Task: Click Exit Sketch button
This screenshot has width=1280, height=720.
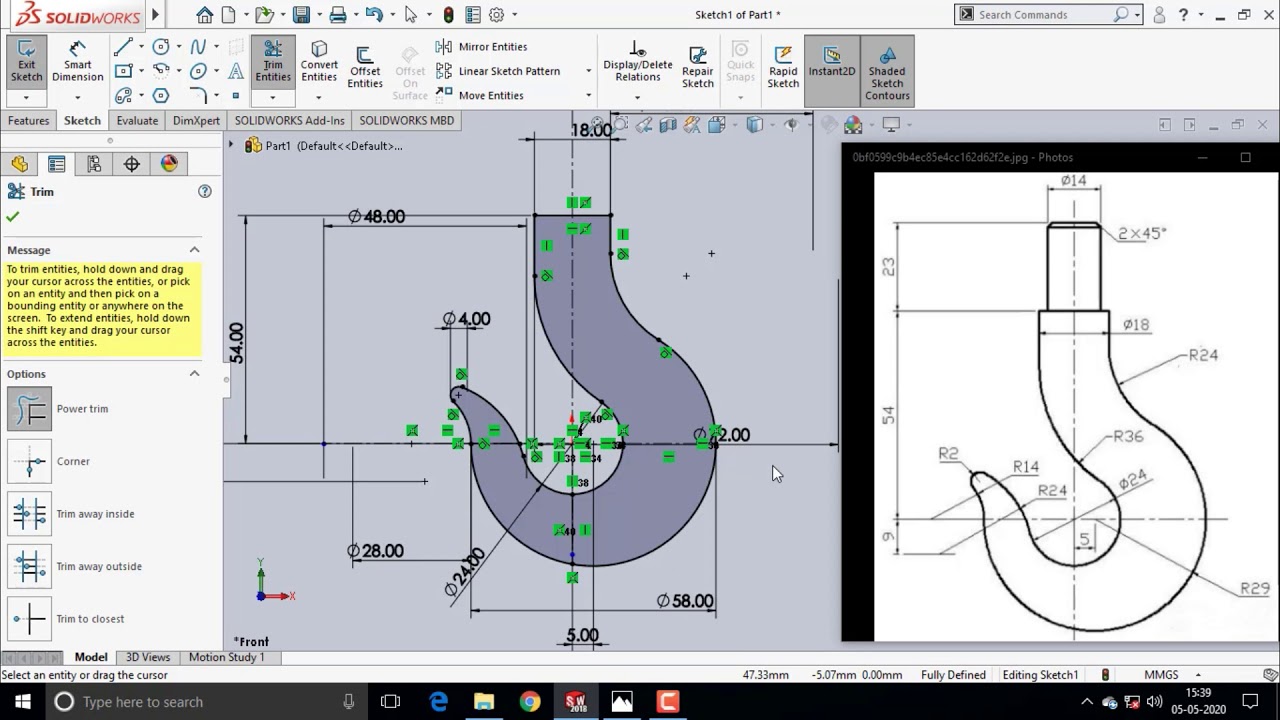Action: click(26, 62)
